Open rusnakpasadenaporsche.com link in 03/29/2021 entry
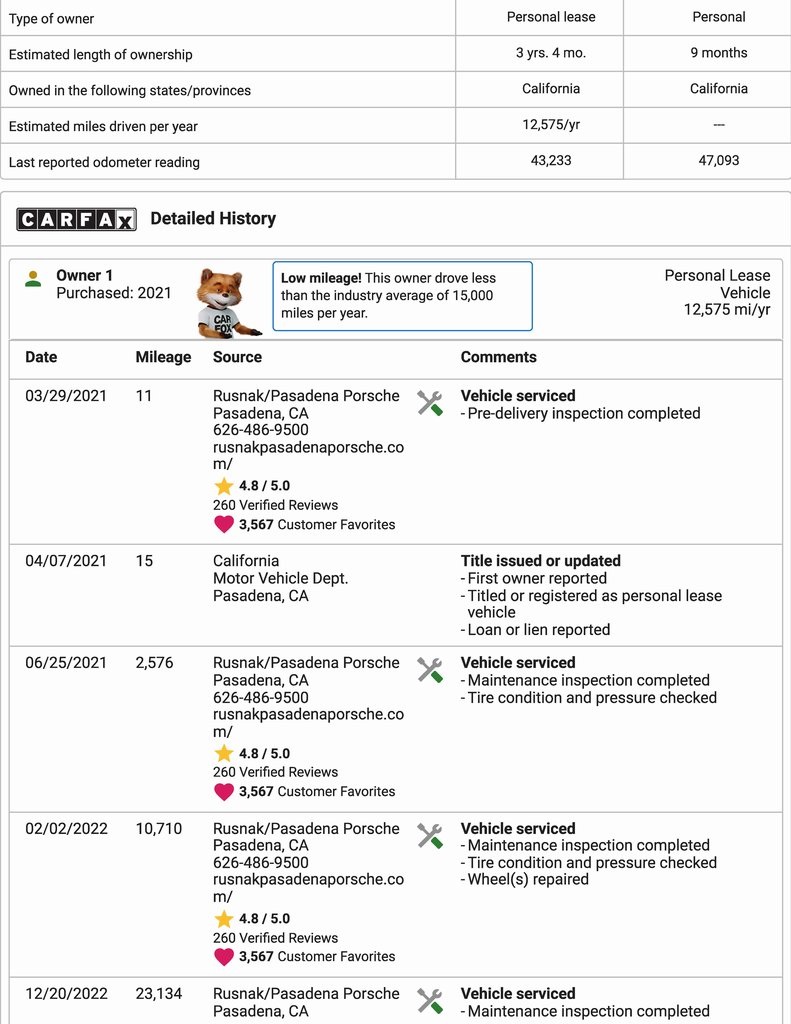Viewport: 791px width, 1024px height. [308, 456]
